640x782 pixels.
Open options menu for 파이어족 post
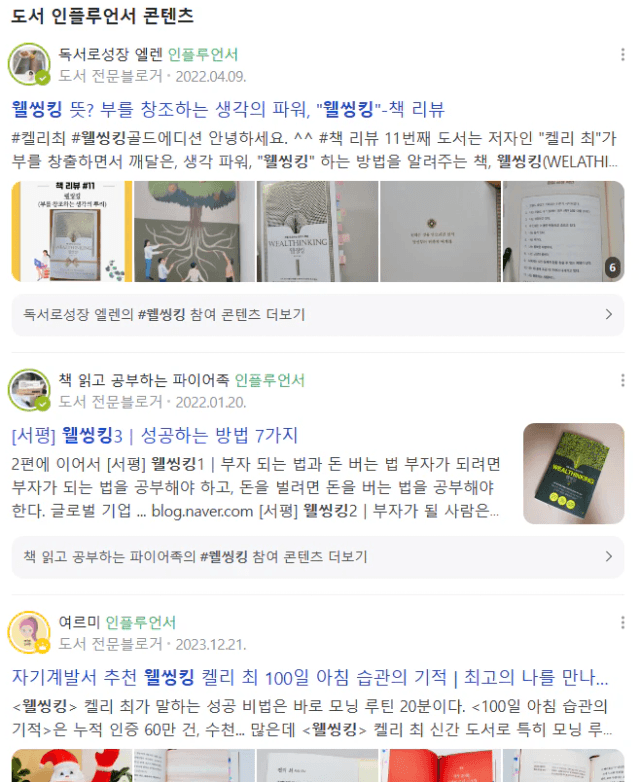[623, 381]
